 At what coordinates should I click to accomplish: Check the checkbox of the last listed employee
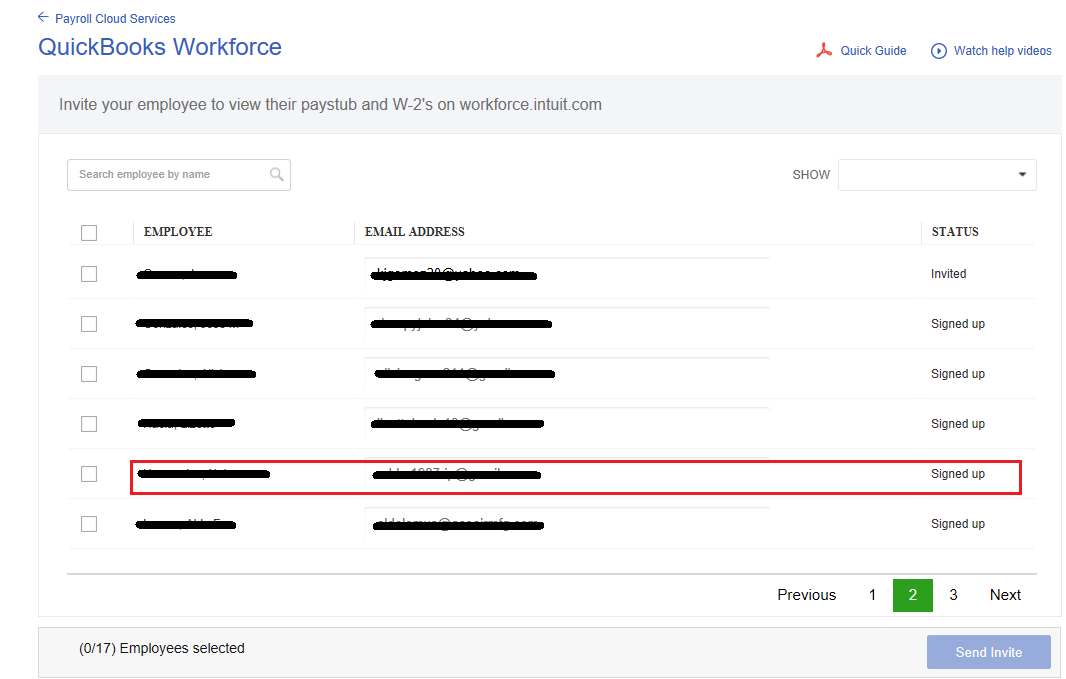(x=89, y=523)
